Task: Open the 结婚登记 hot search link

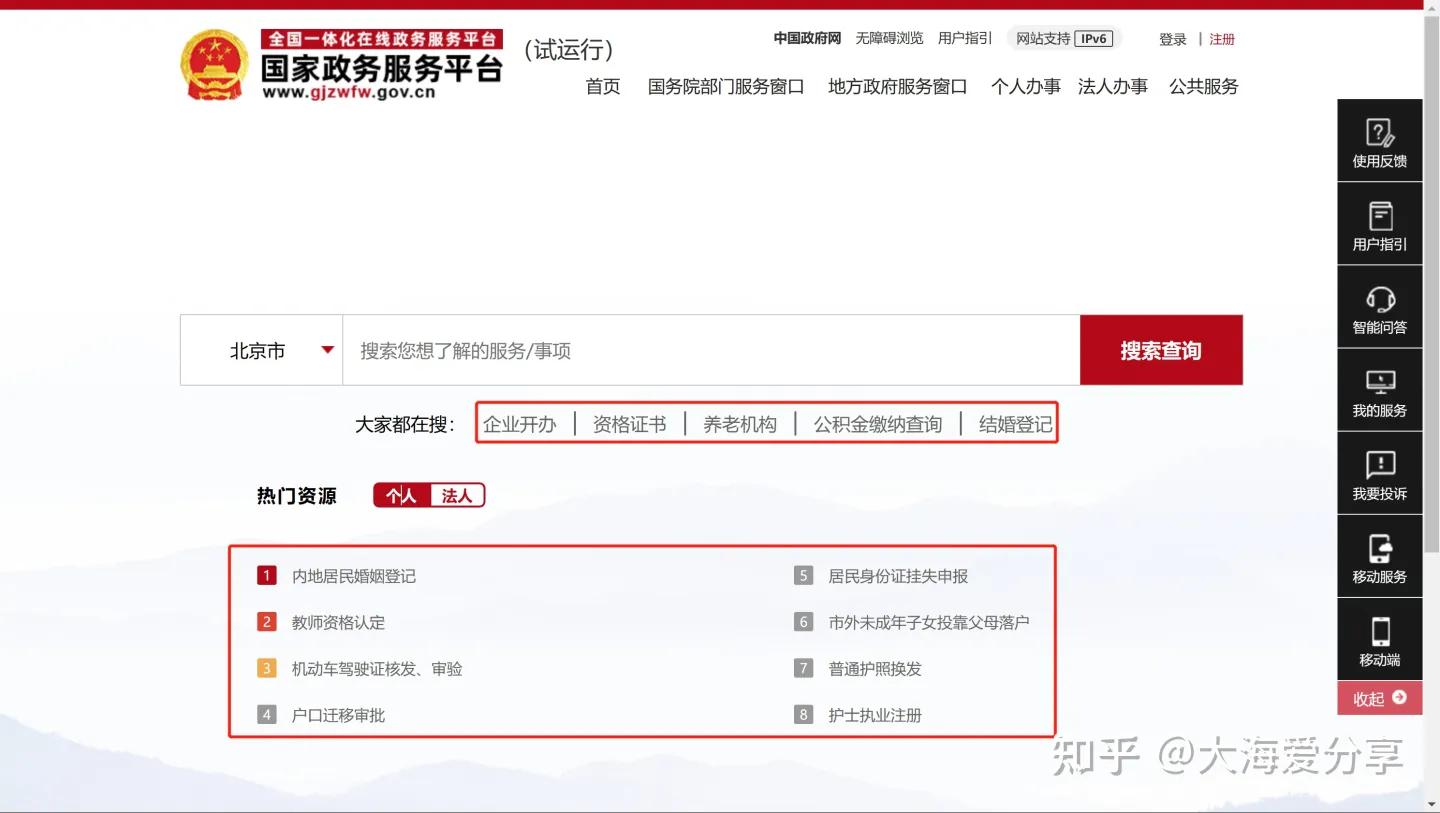Action: (1013, 423)
